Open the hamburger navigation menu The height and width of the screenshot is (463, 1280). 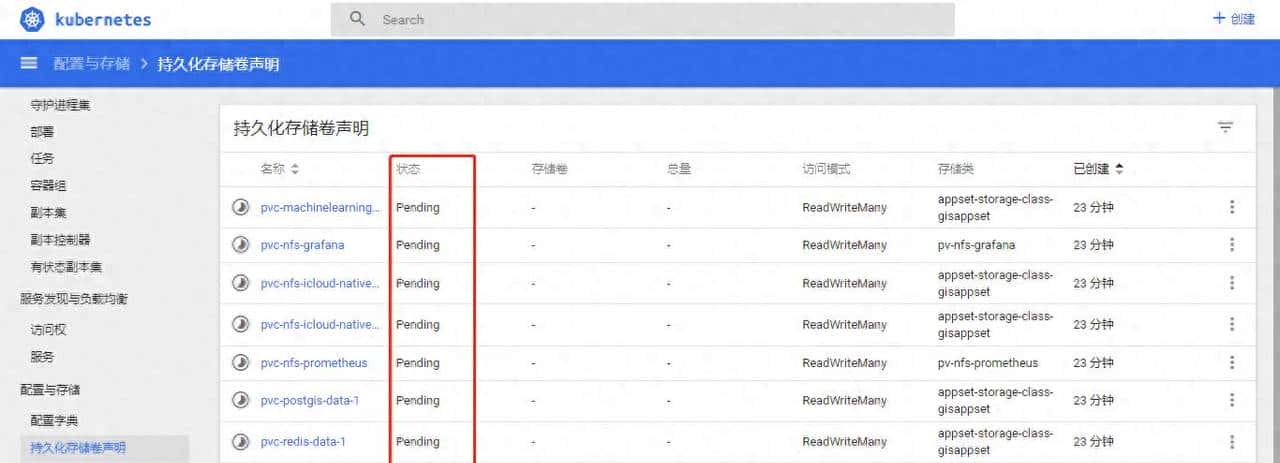point(29,64)
